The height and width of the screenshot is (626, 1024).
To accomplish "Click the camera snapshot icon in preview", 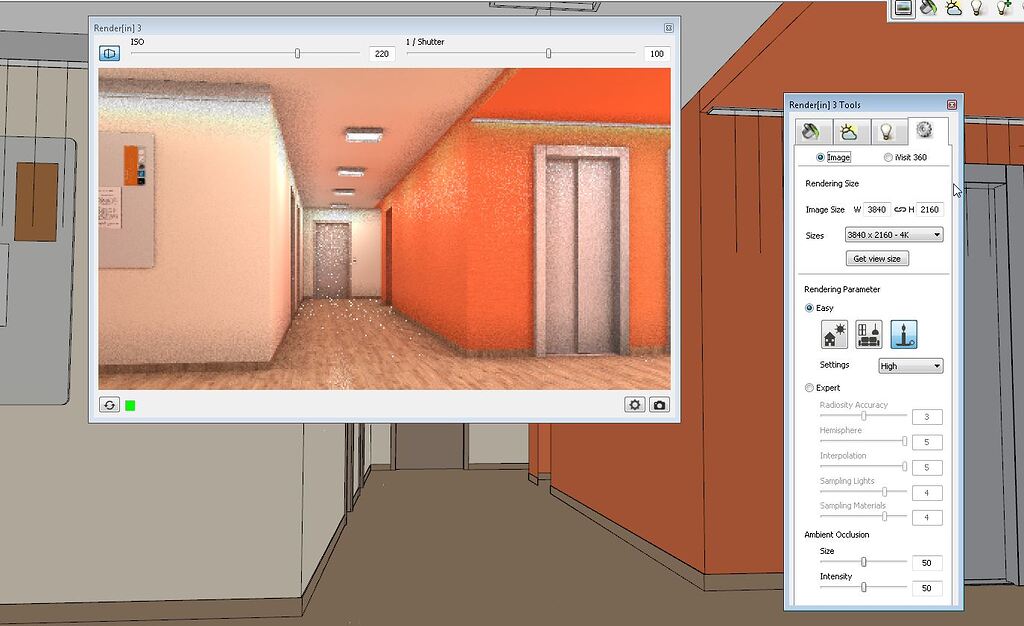I will pyautogui.click(x=659, y=405).
